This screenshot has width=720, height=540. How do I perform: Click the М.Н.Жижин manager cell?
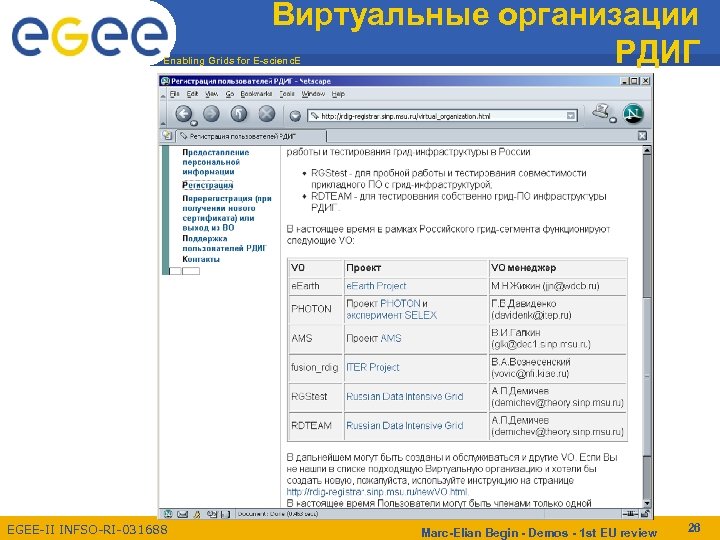[557, 286]
